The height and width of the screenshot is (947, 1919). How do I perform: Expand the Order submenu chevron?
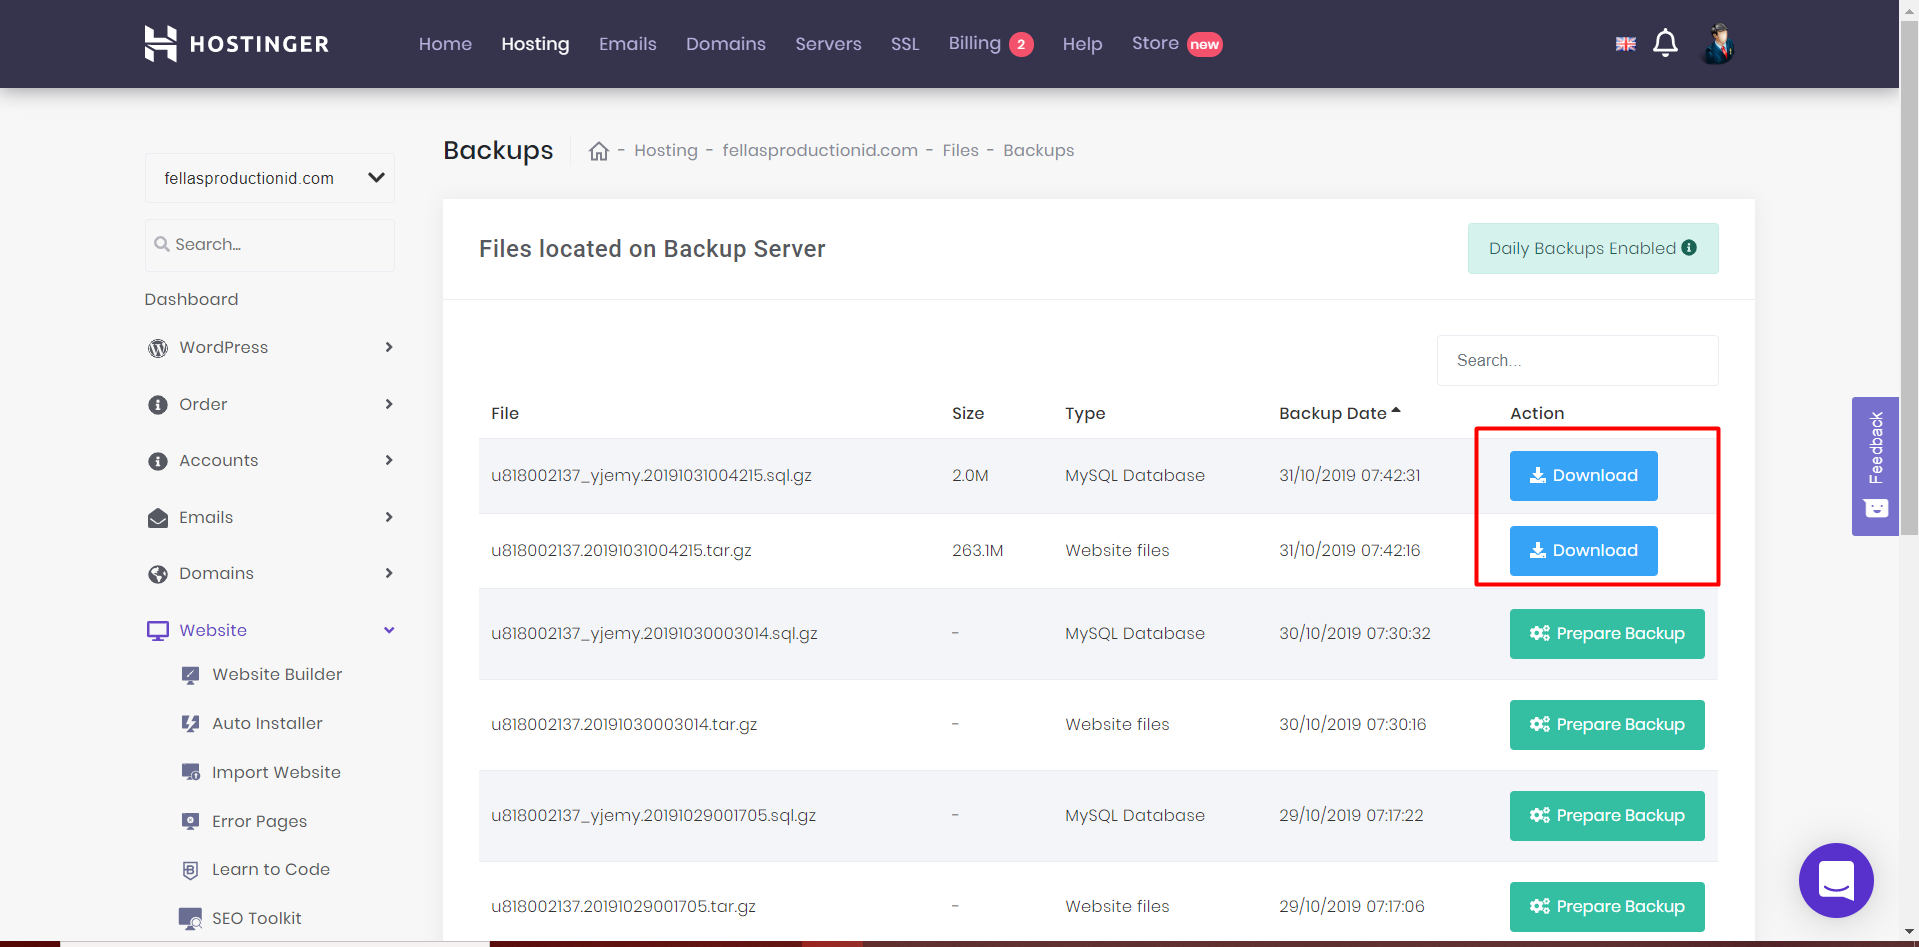coord(389,404)
